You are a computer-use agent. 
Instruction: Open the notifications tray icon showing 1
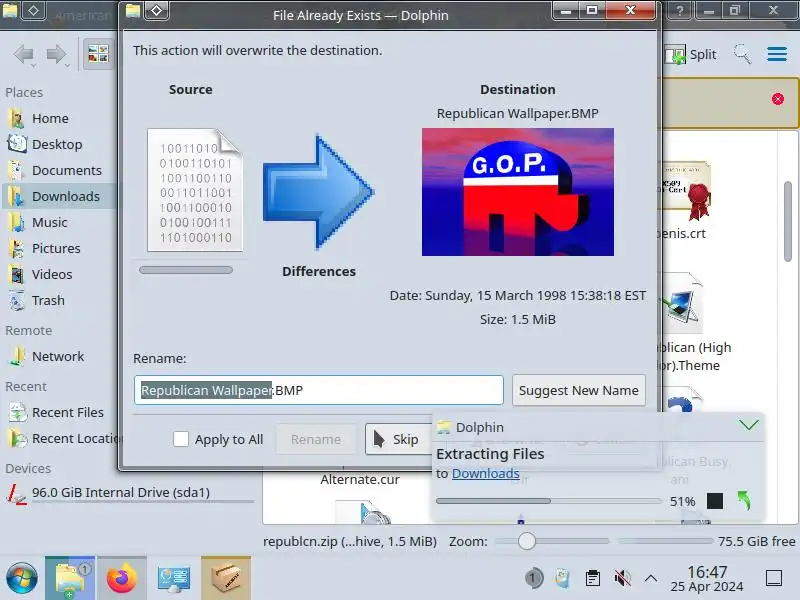(x=533, y=578)
